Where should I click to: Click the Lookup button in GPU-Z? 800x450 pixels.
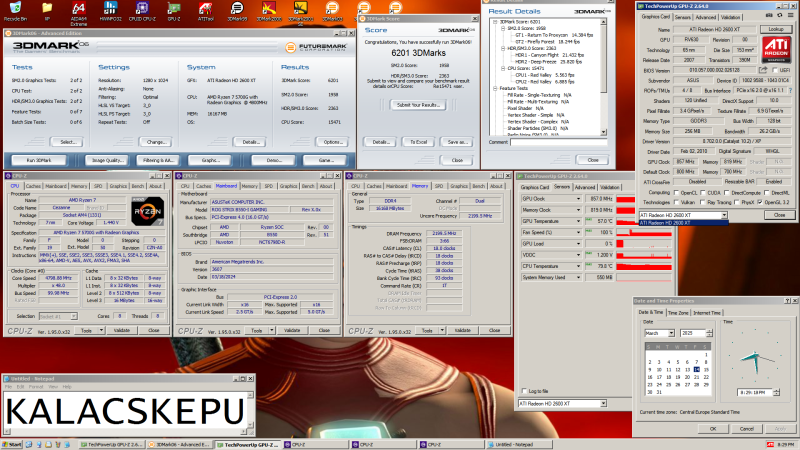coord(776,30)
